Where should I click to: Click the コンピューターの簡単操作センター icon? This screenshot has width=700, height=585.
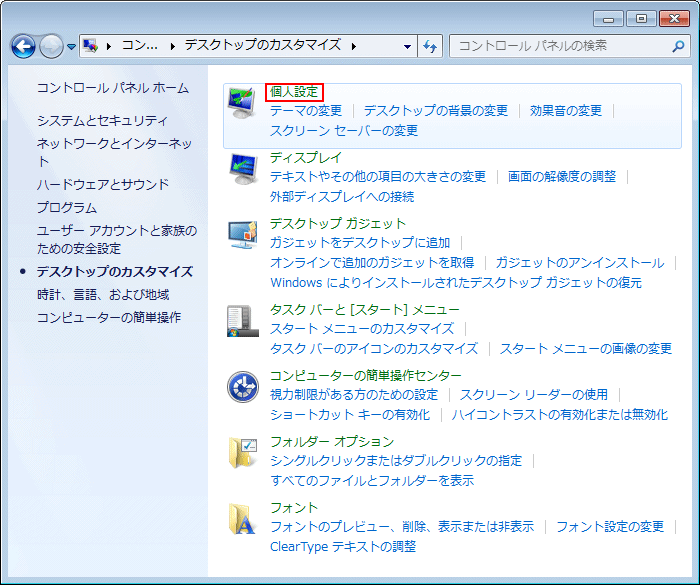click(x=242, y=386)
